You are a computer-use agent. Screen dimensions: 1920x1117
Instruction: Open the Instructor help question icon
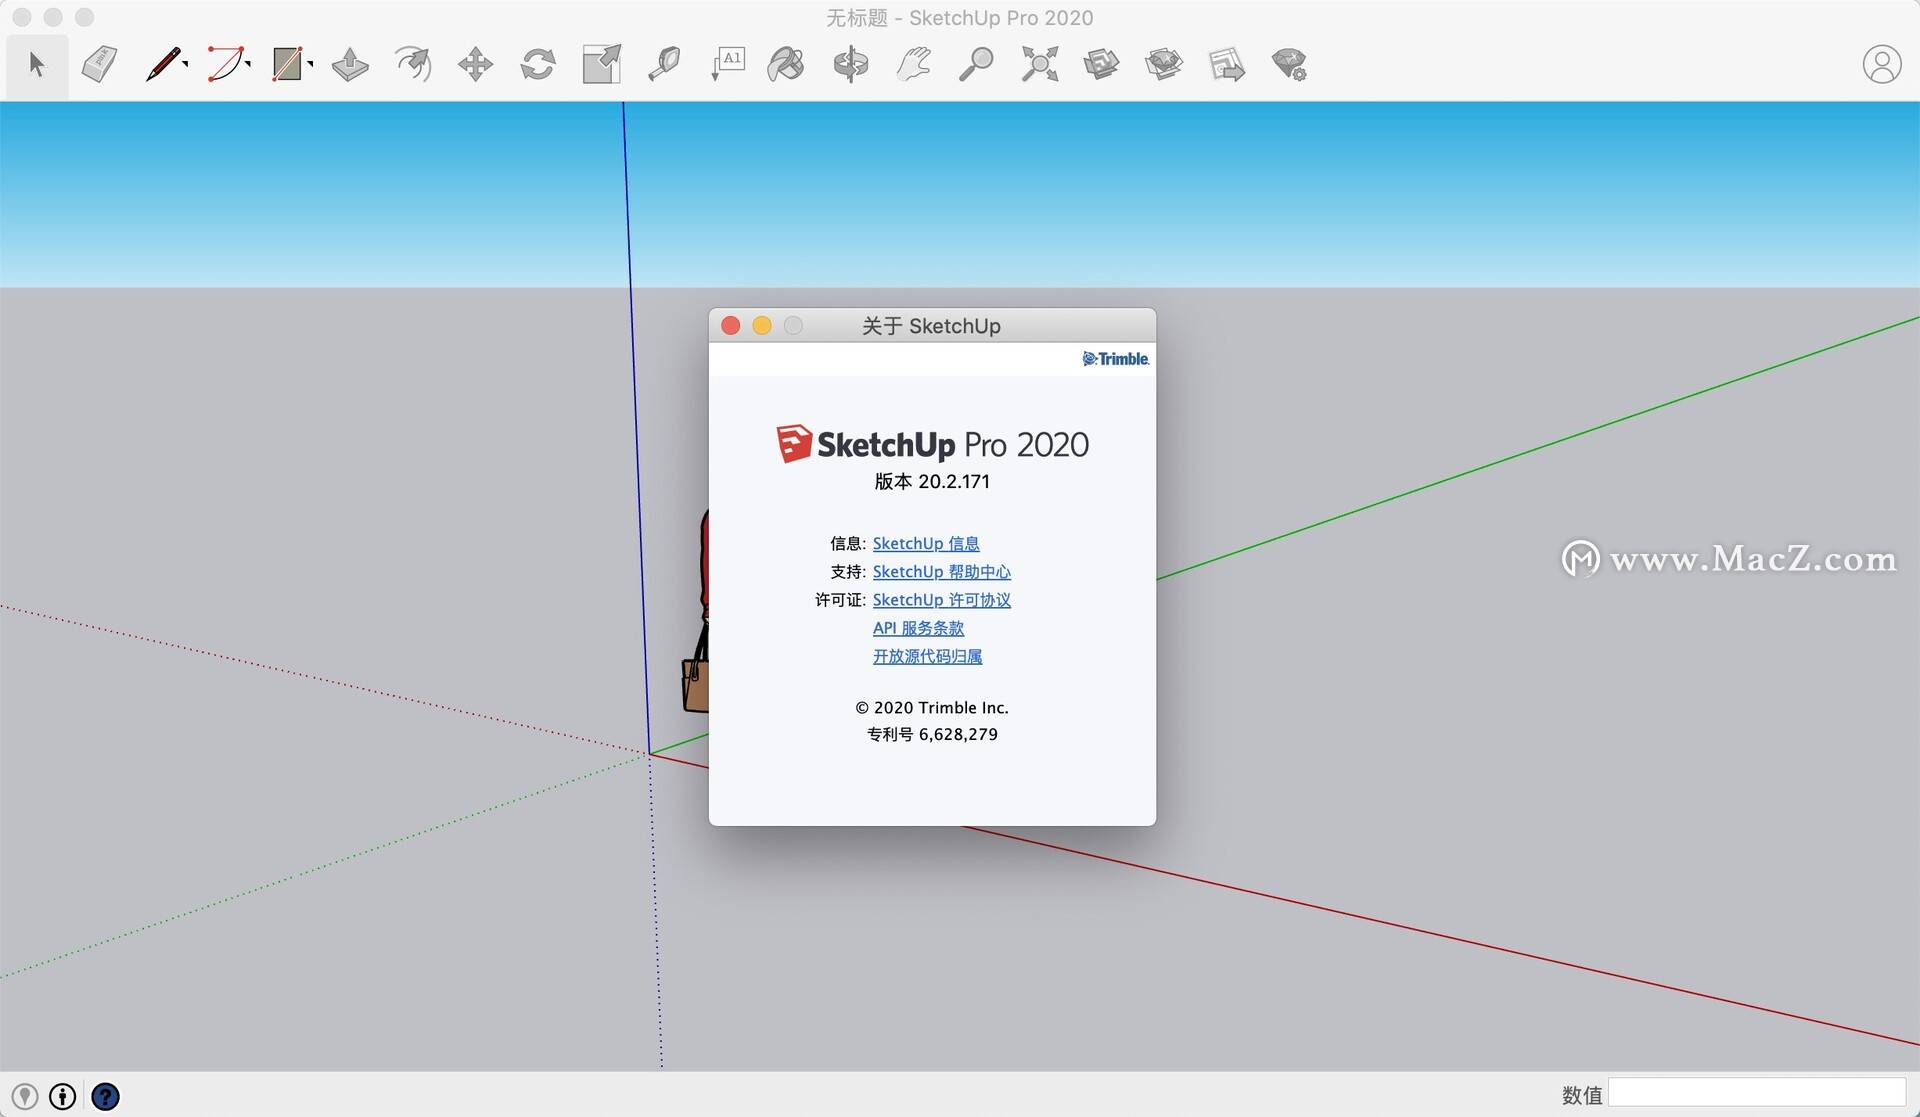click(x=105, y=1097)
